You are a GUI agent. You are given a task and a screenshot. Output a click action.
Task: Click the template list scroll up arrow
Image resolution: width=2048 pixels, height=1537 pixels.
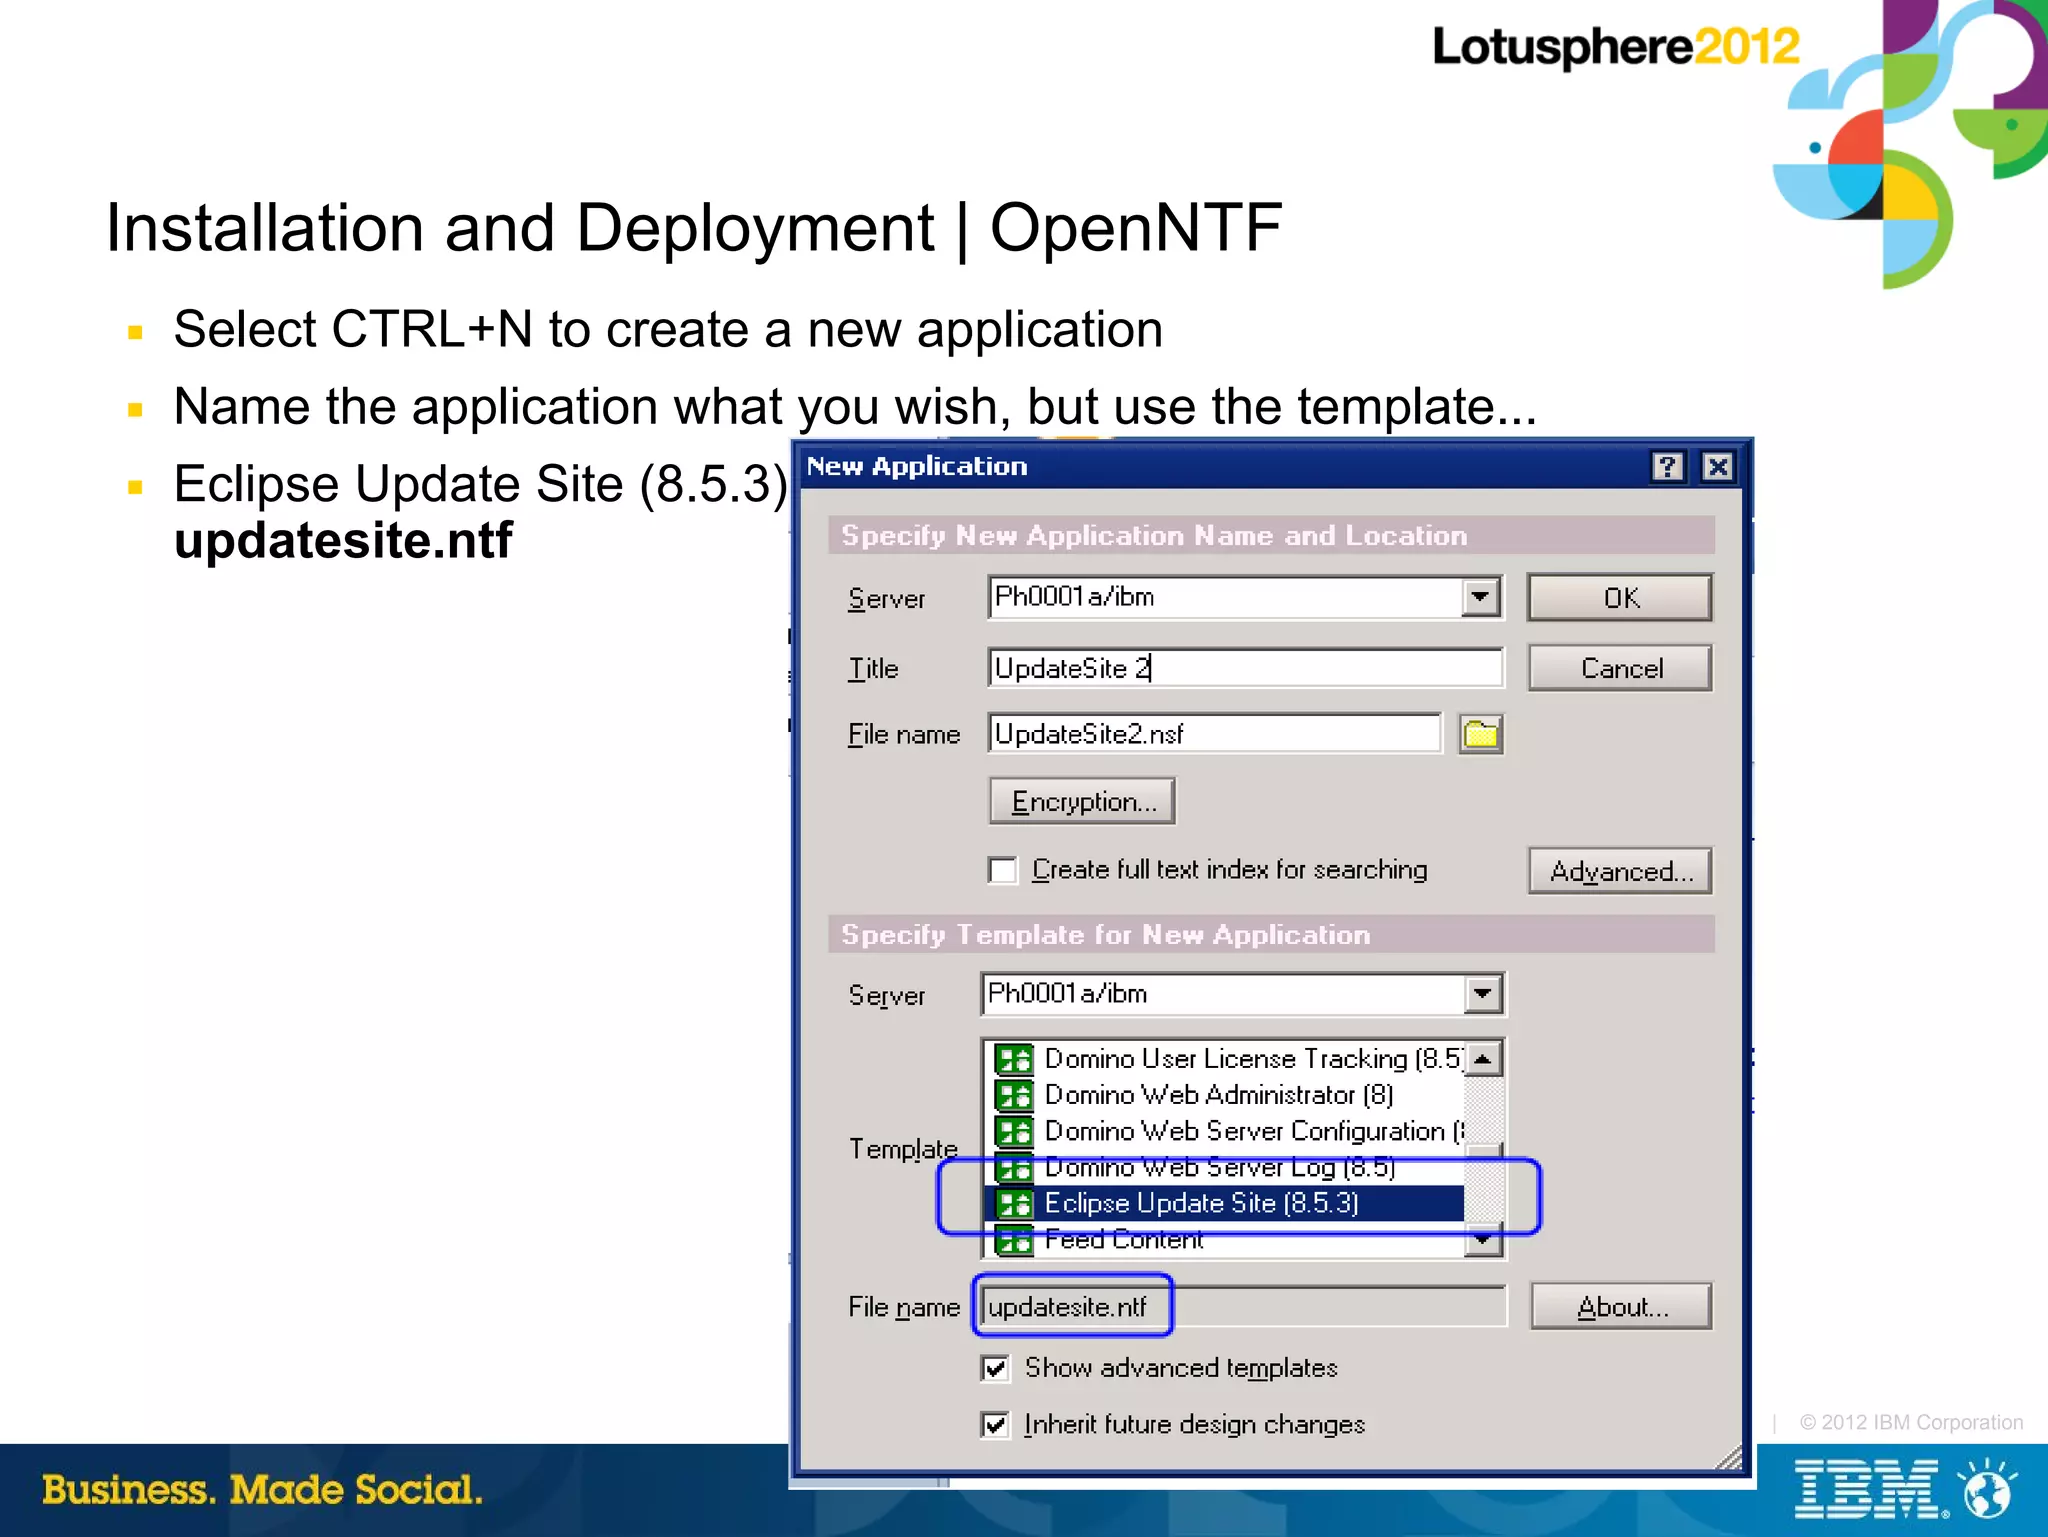[x=1484, y=1058]
